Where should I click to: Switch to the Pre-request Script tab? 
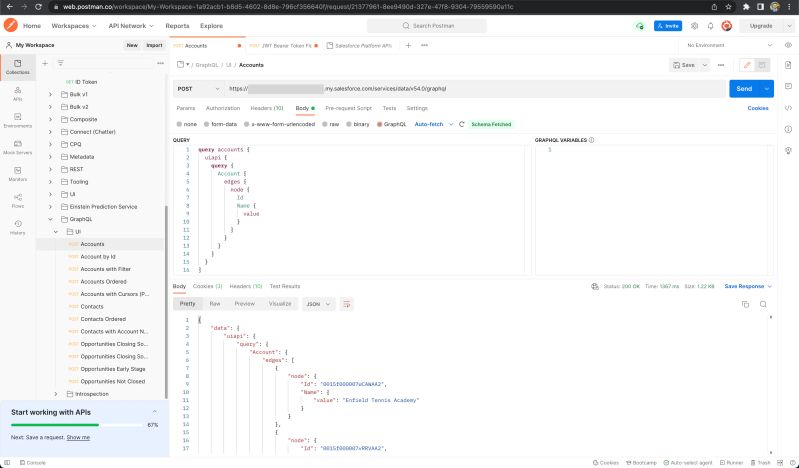click(x=349, y=108)
